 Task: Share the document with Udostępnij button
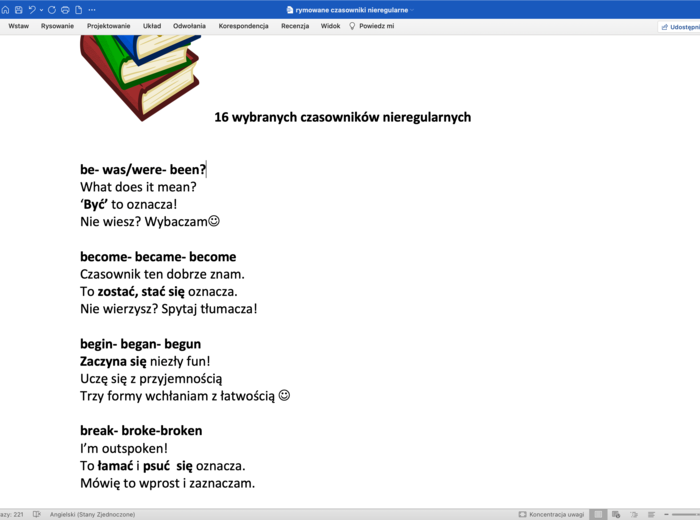click(x=679, y=27)
